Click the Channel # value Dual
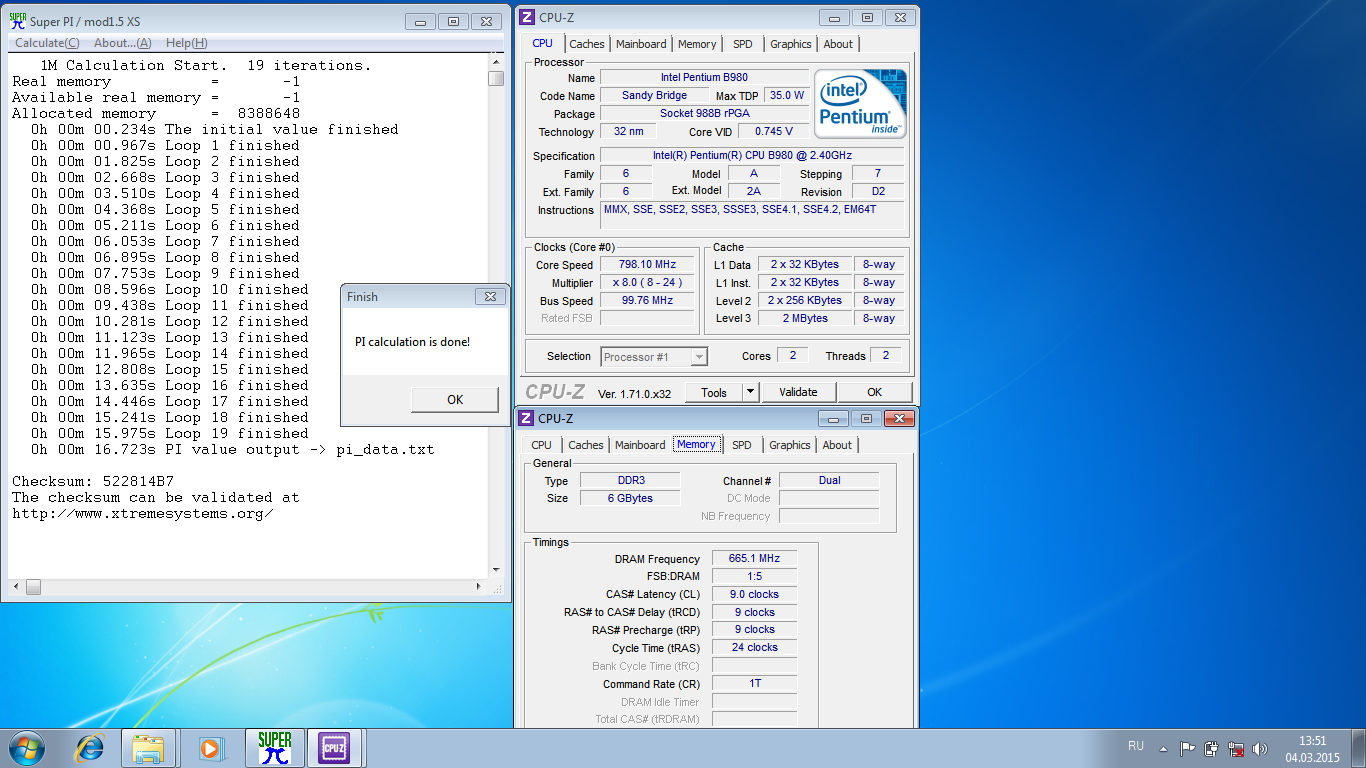Screen dimensions: 1366x768 click(x=829, y=480)
